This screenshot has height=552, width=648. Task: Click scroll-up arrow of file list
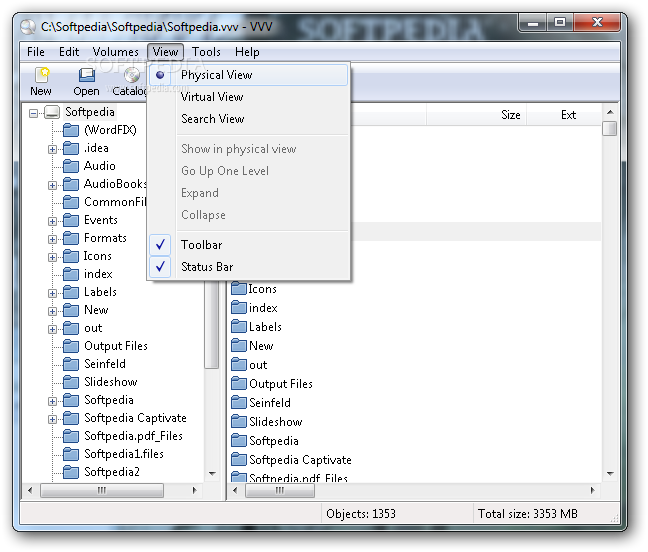point(610,112)
